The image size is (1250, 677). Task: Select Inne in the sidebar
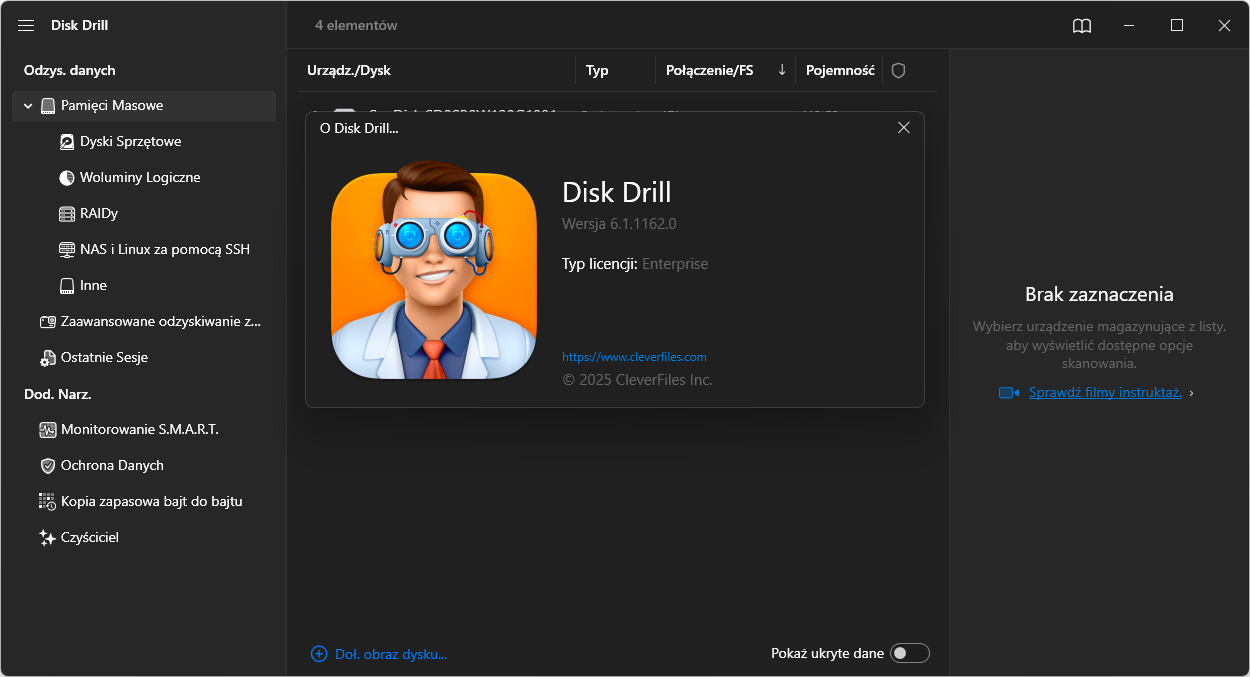coord(93,286)
